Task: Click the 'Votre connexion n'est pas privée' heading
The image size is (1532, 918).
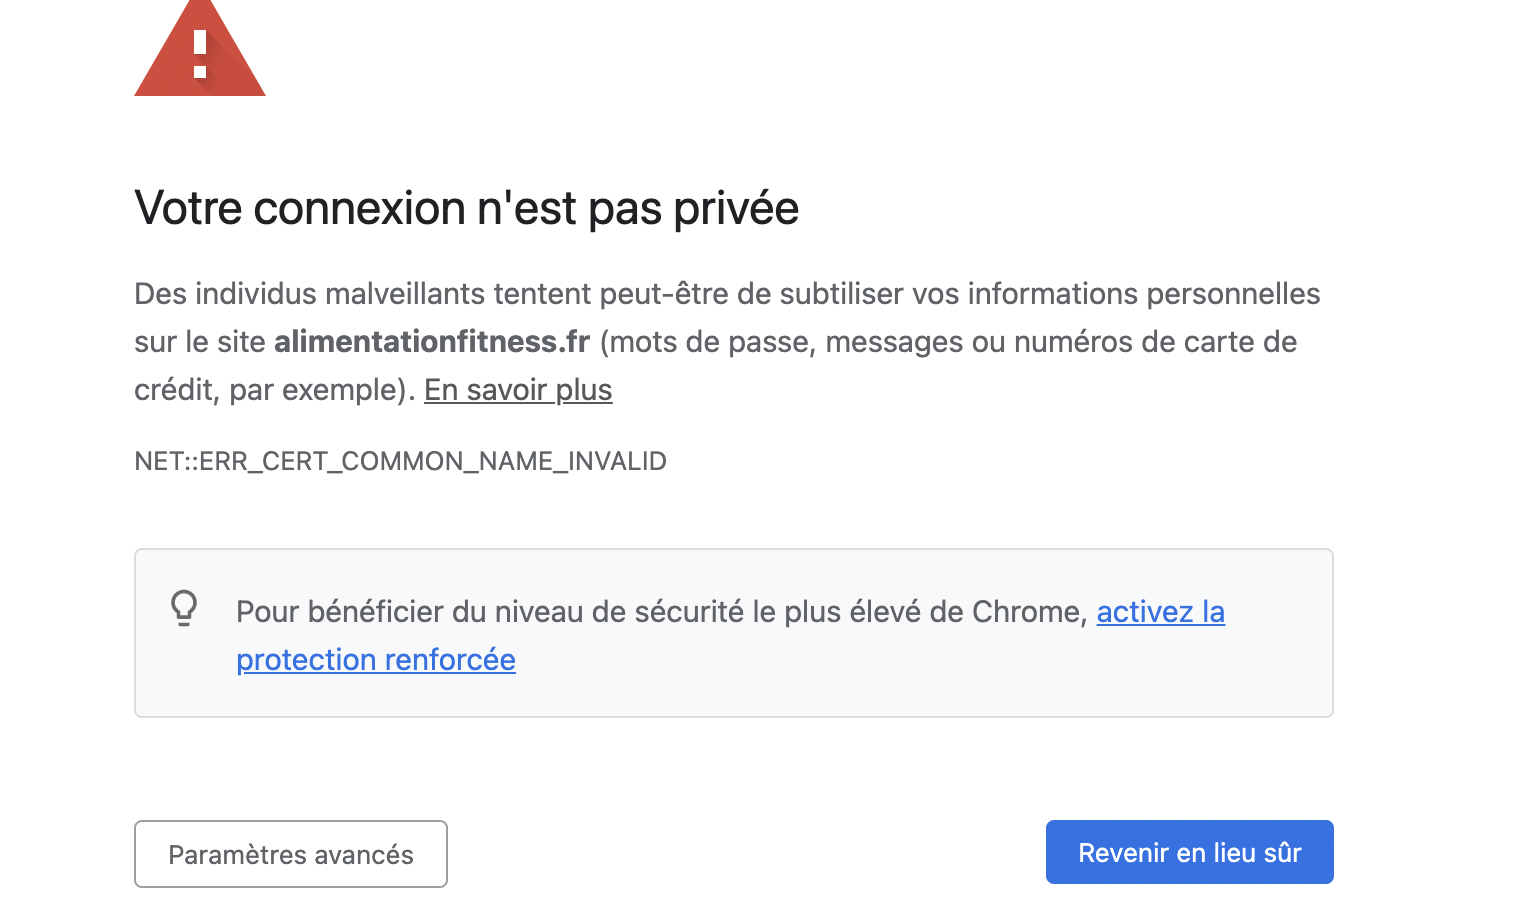Action: [466, 208]
